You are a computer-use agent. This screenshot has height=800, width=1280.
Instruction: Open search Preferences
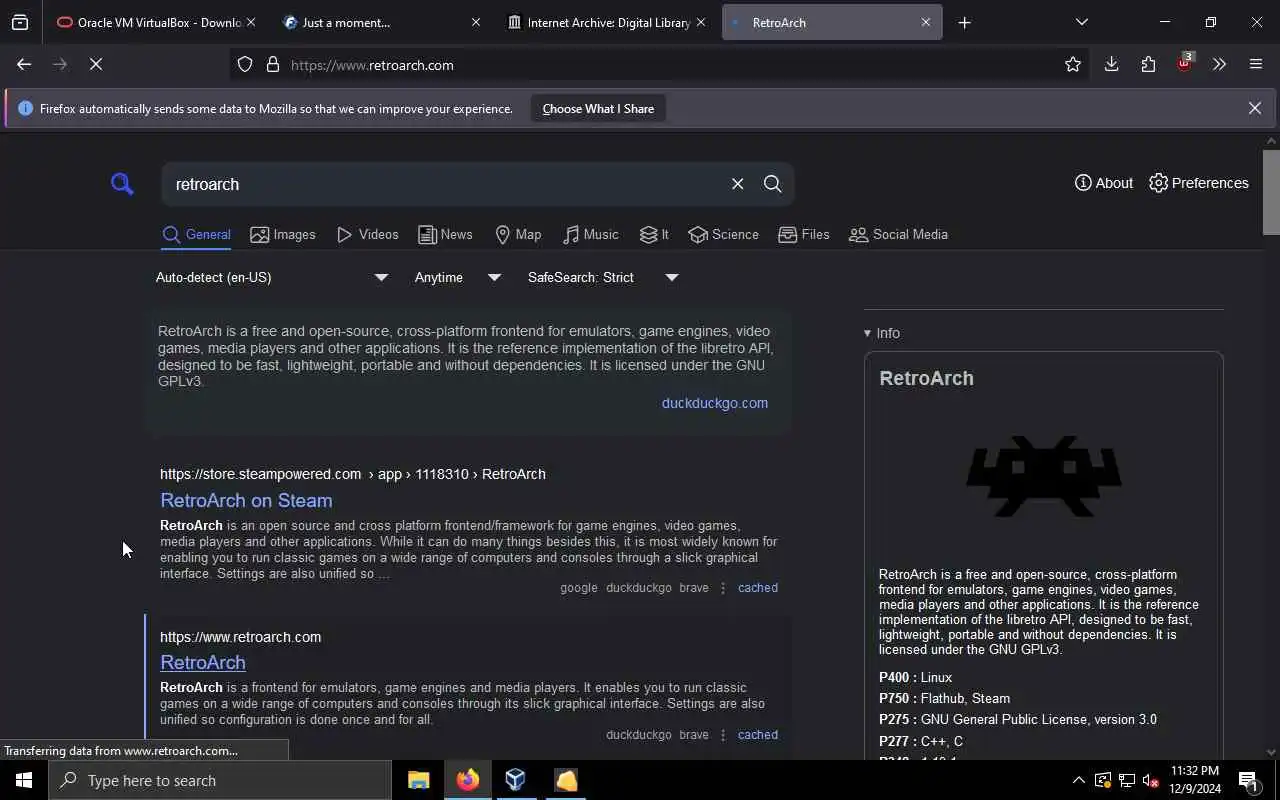pos(1198,183)
